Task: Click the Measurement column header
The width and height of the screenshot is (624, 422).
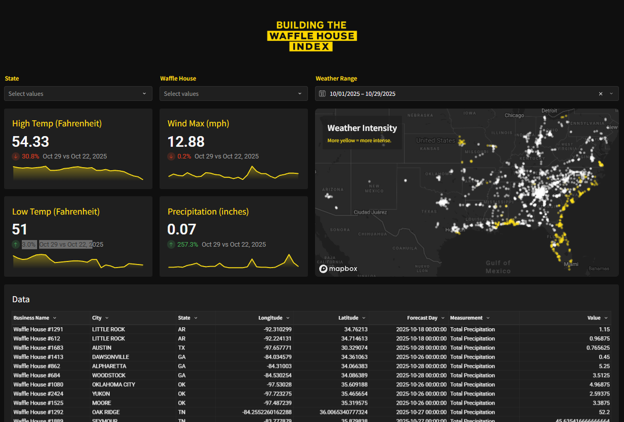Action: 467,318
